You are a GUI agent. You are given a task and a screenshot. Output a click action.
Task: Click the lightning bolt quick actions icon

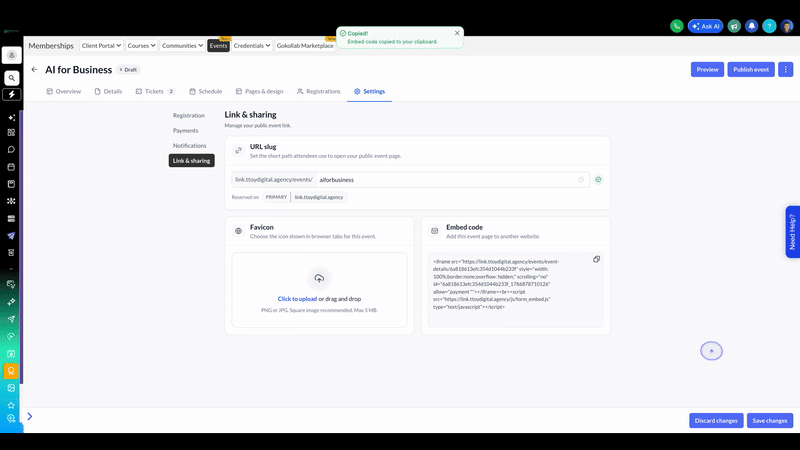(11, 94)
